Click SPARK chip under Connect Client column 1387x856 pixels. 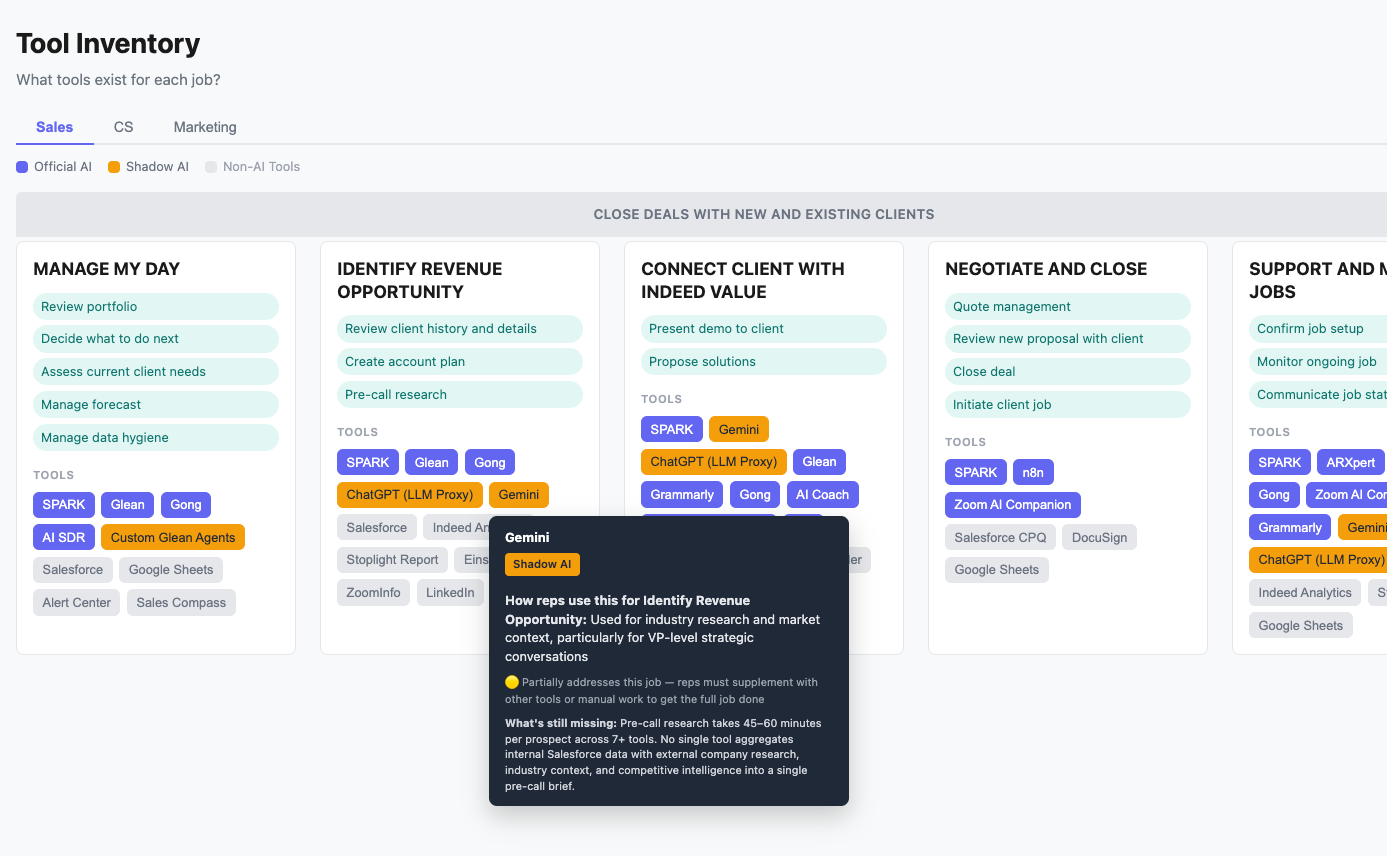[x=672, y=429]
